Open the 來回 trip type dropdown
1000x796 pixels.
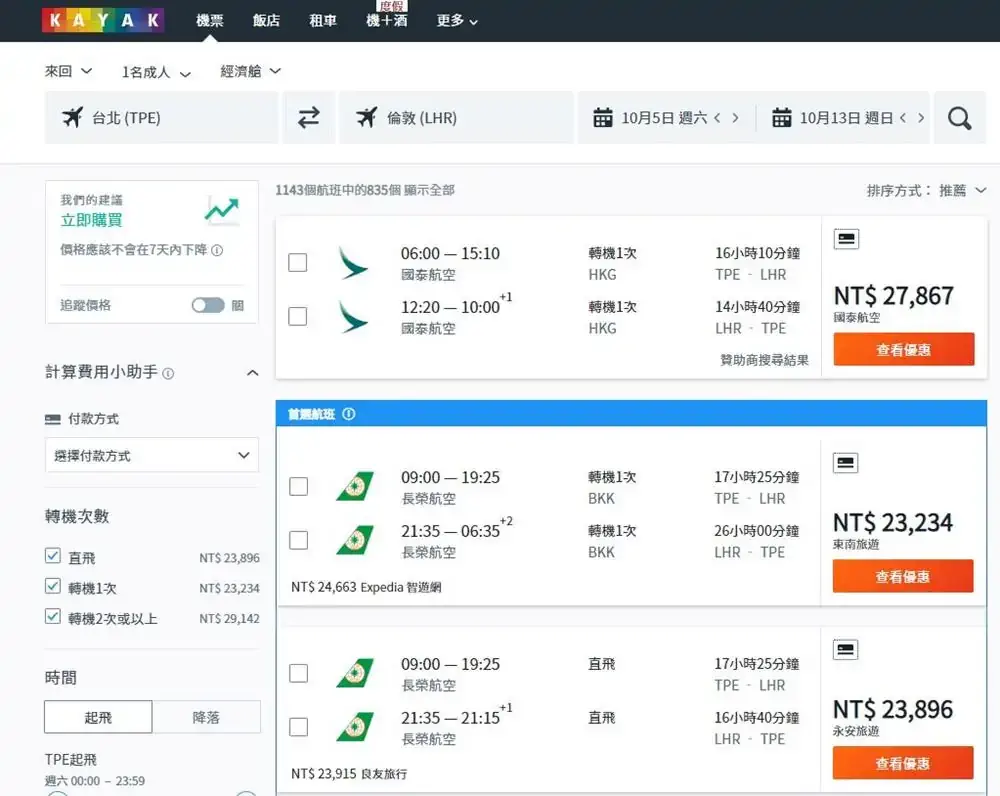point(68,71)
